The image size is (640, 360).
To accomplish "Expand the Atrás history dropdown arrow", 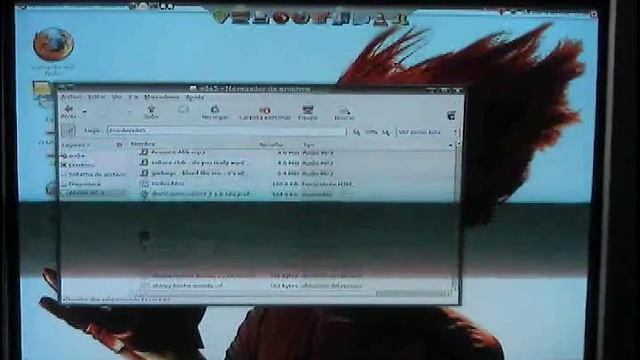I will tap(84, 111).
